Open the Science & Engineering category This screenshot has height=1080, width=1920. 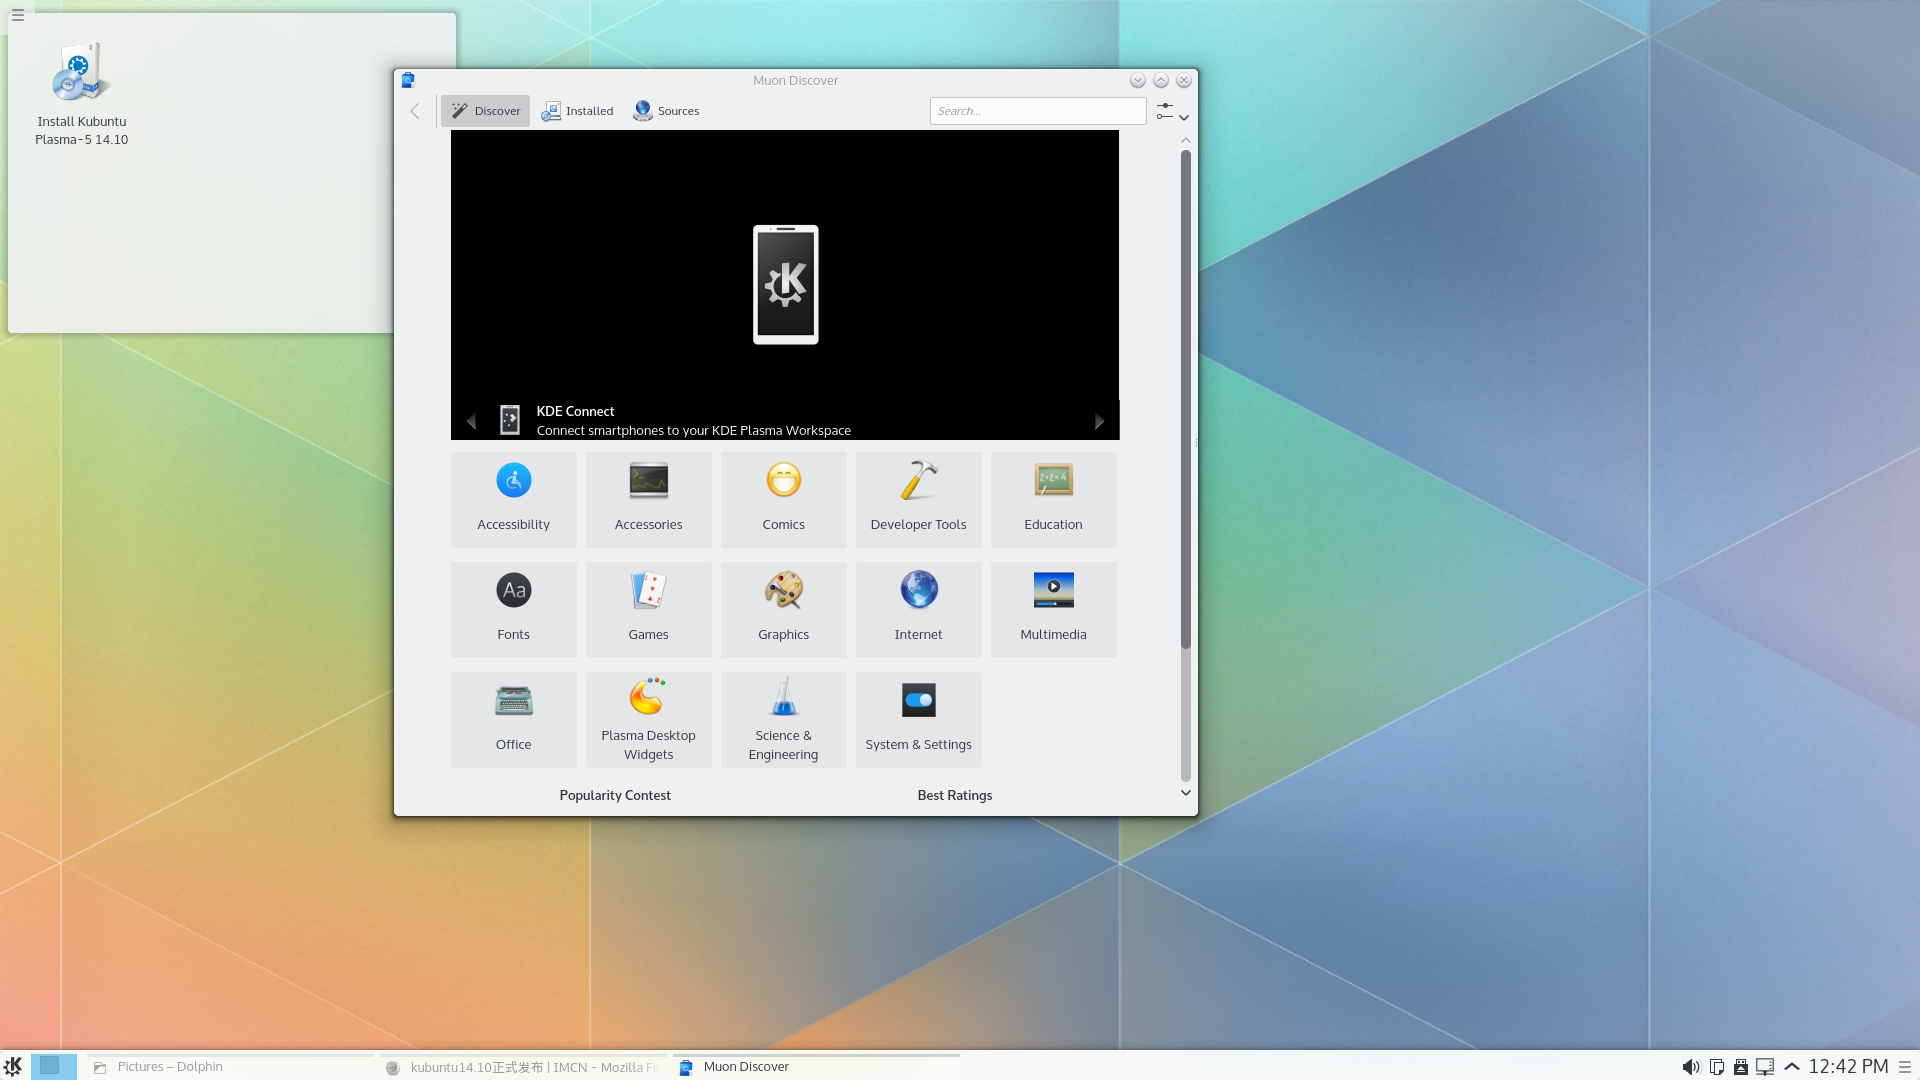(783, 719)
